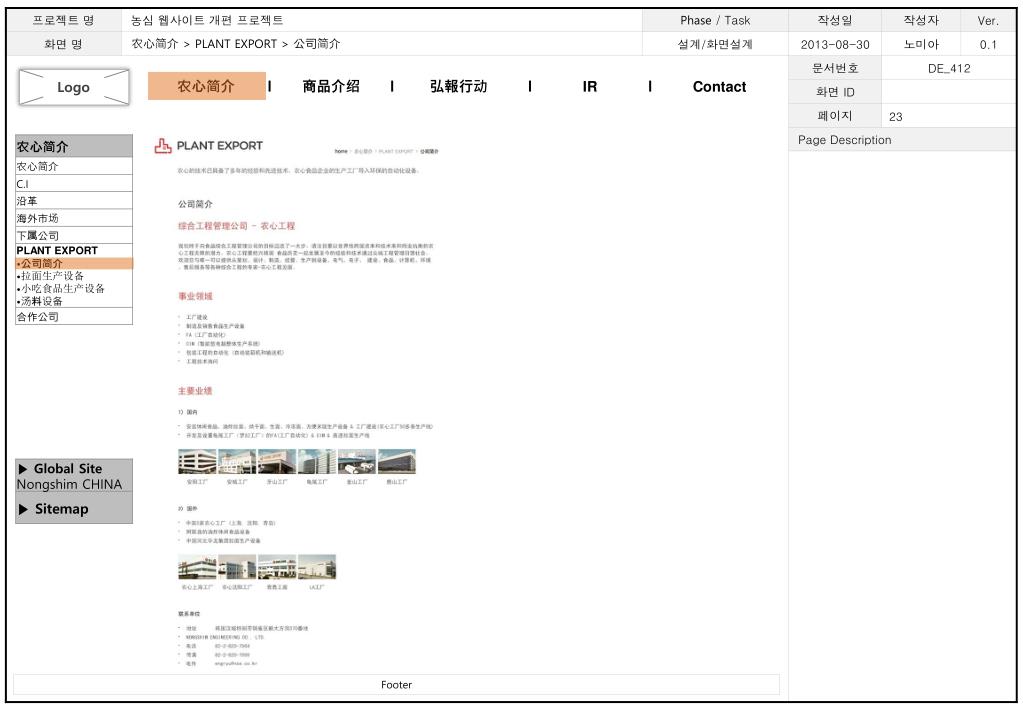Select highlighted 公司简介 submenu item
The width and height of the screenshot is (1023, 708).
click(74, 264)
